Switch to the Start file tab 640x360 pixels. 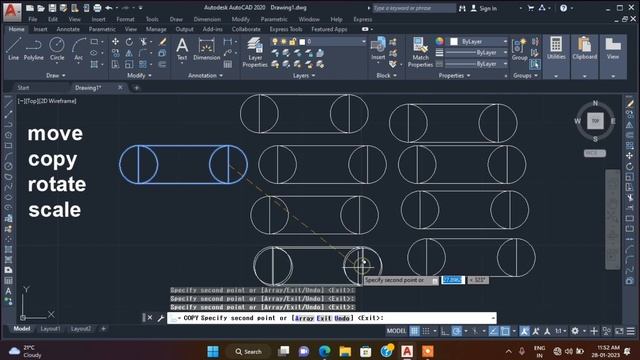[x=23, y=88]
